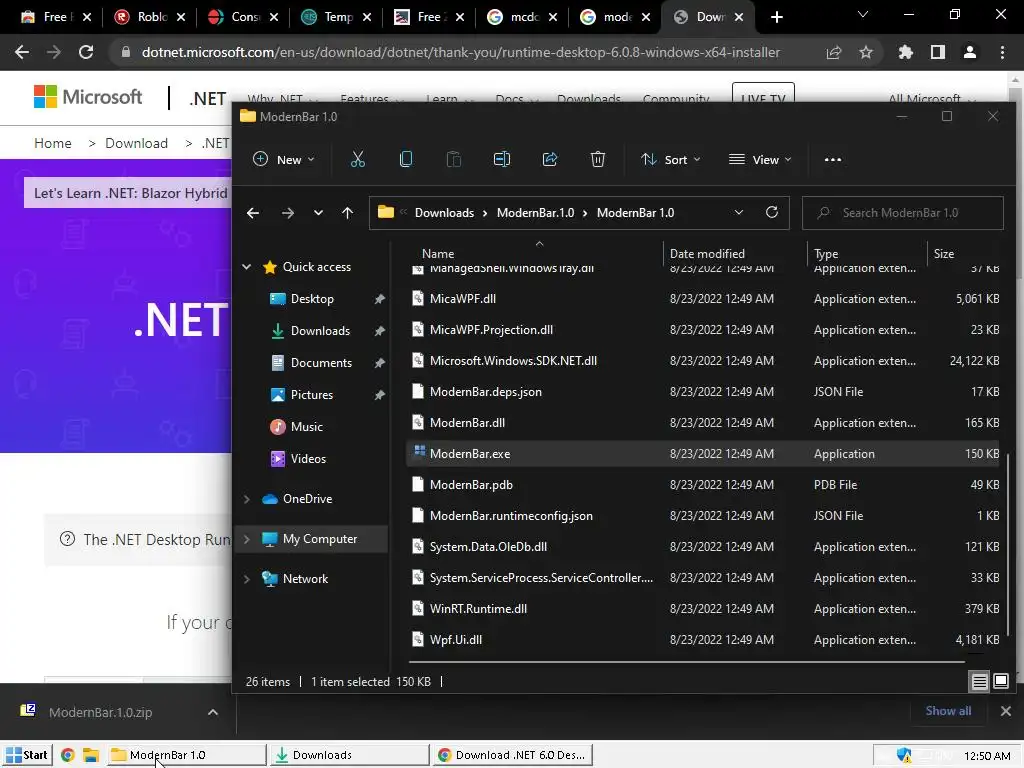Bookmark this page with the star icon
The width and height of the screenshot is (1024, 768).
tap(866, 52)
